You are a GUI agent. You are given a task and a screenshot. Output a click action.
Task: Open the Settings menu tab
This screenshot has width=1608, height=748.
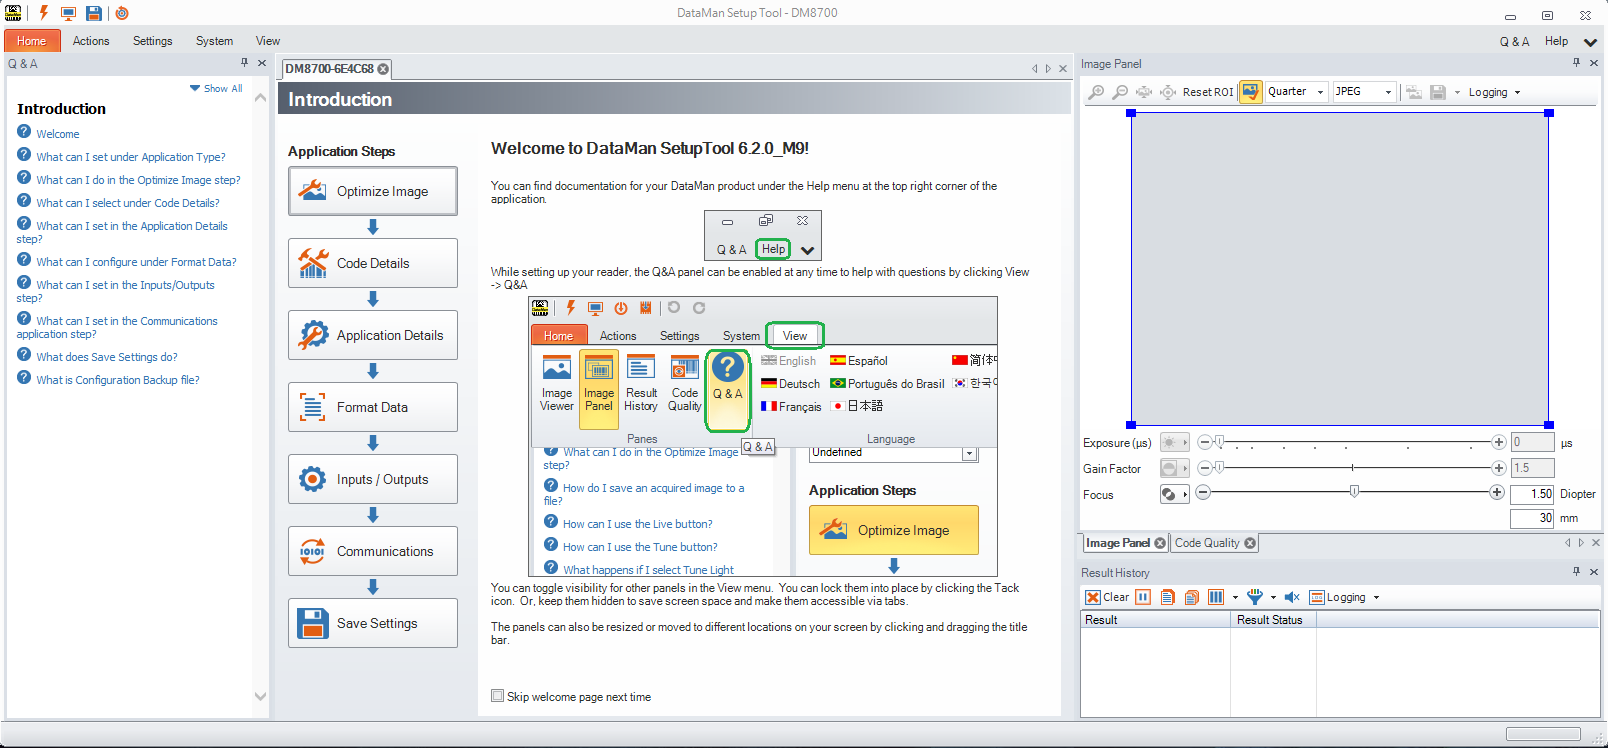[152, 41]
